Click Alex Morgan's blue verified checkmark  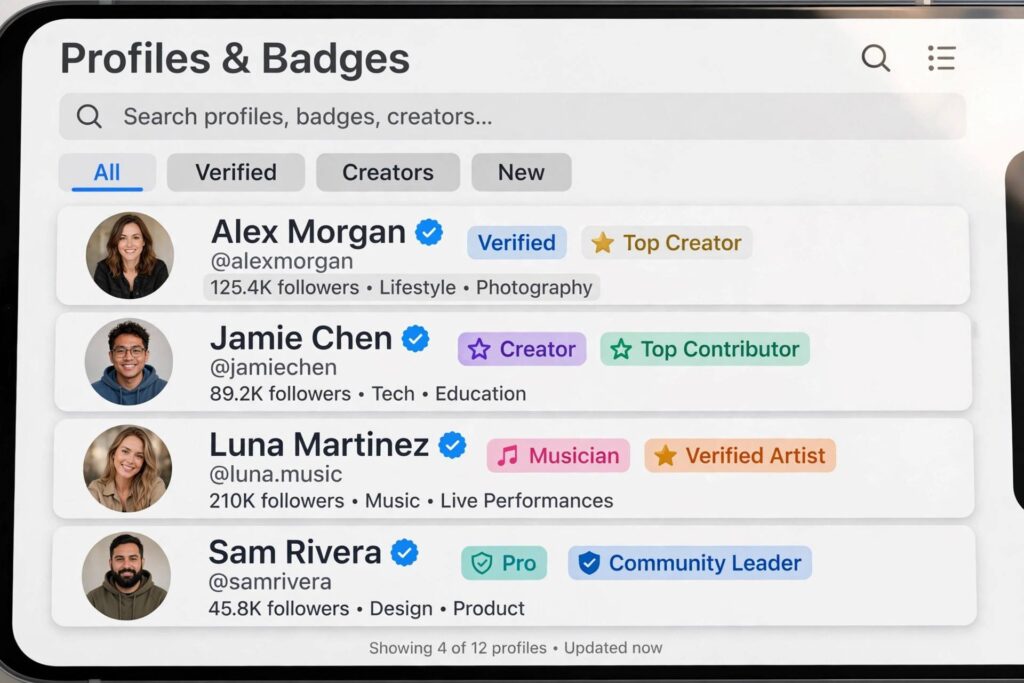429,232
